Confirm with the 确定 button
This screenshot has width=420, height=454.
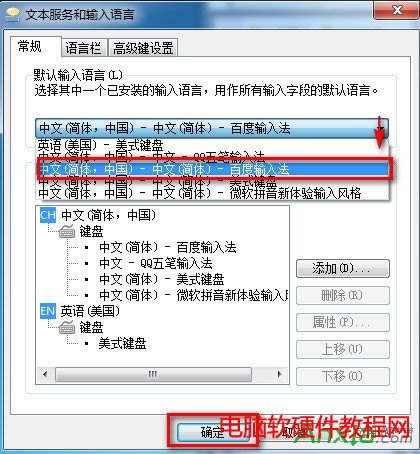coord(212,432)
